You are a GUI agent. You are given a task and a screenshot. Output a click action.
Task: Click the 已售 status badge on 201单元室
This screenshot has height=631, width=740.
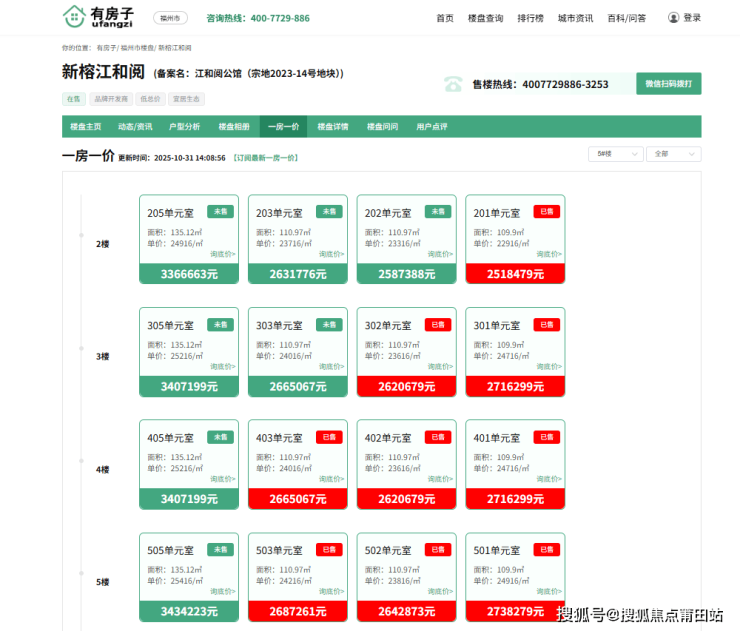coord(546,212)
